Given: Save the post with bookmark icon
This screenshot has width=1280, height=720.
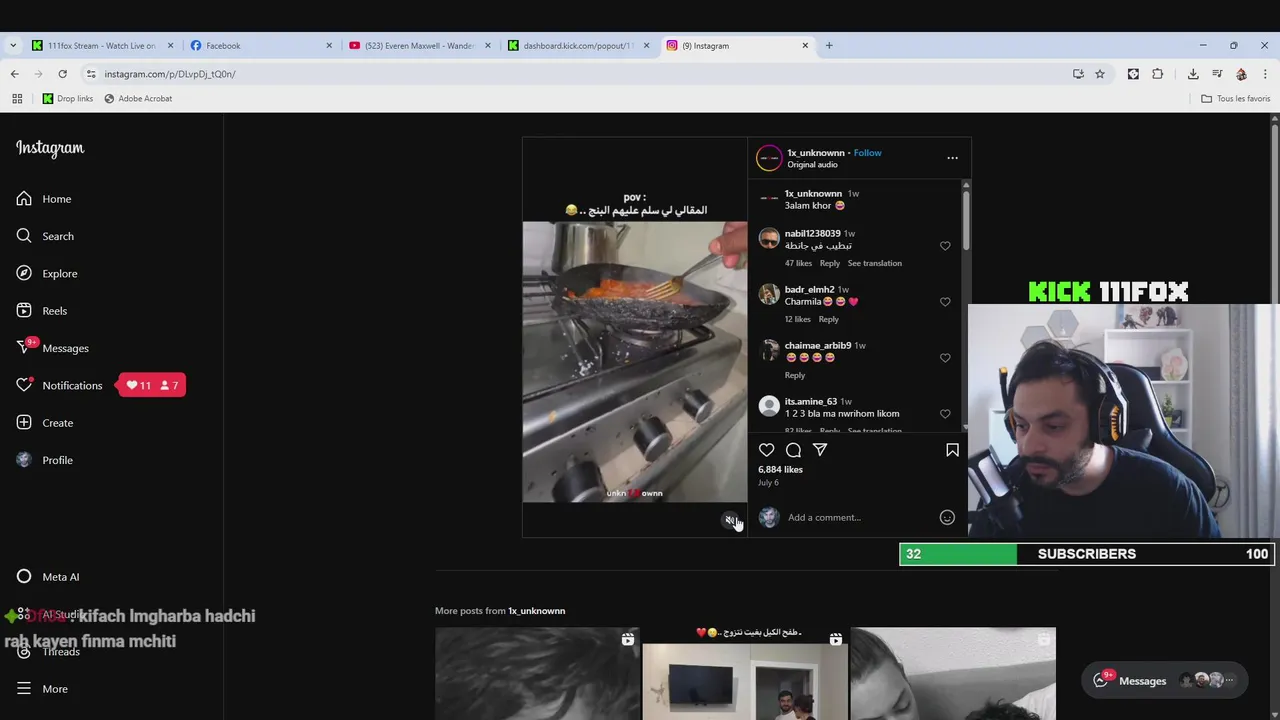Looking at the screenshot, I should click(x=952, y=450).
